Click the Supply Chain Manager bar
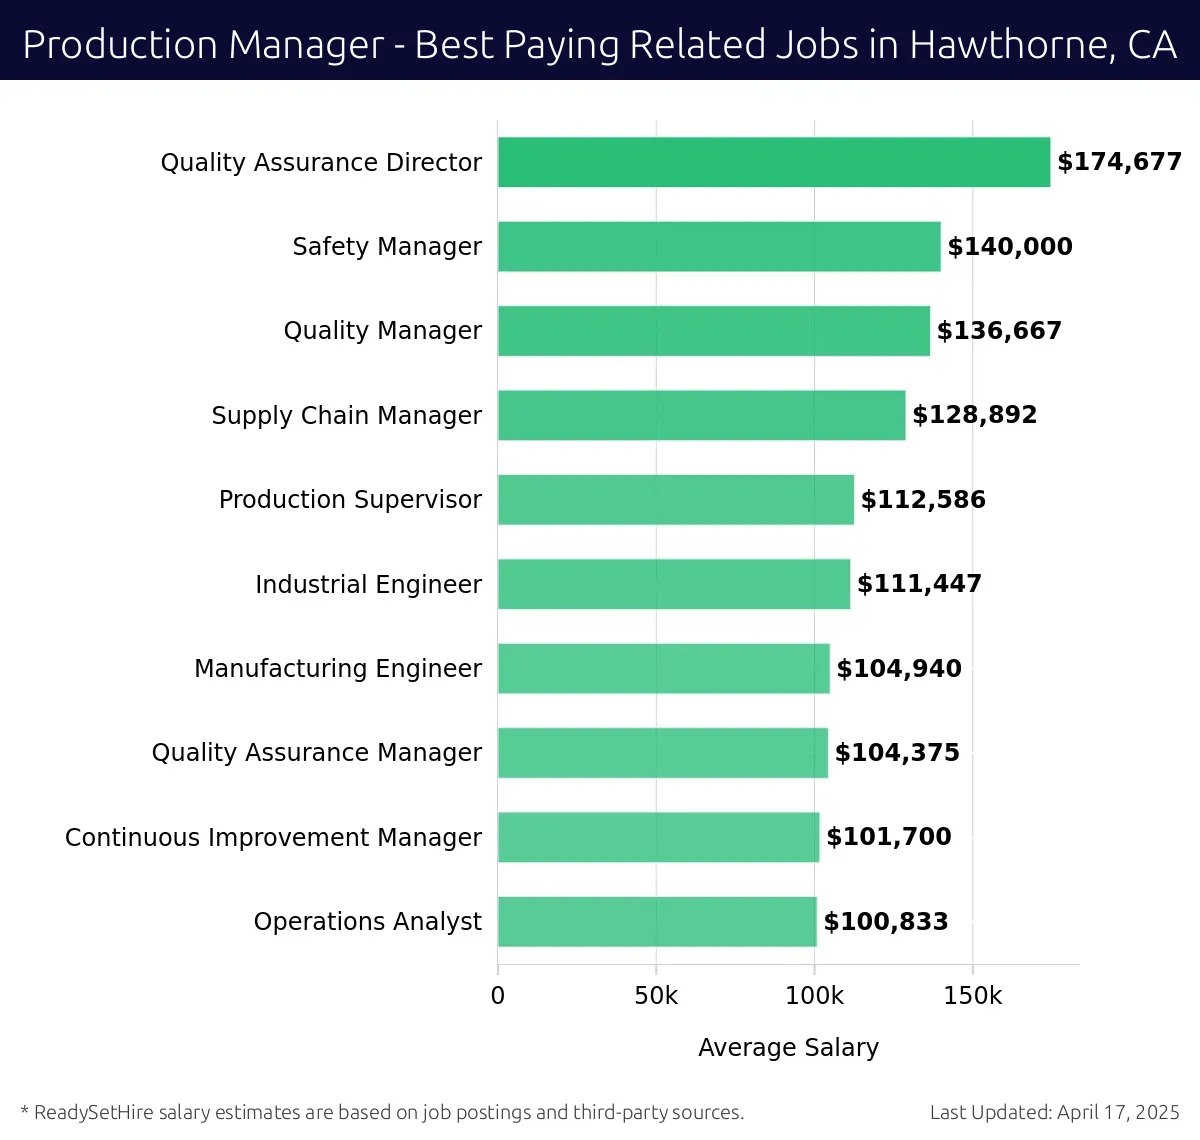 tap(702, 415)
